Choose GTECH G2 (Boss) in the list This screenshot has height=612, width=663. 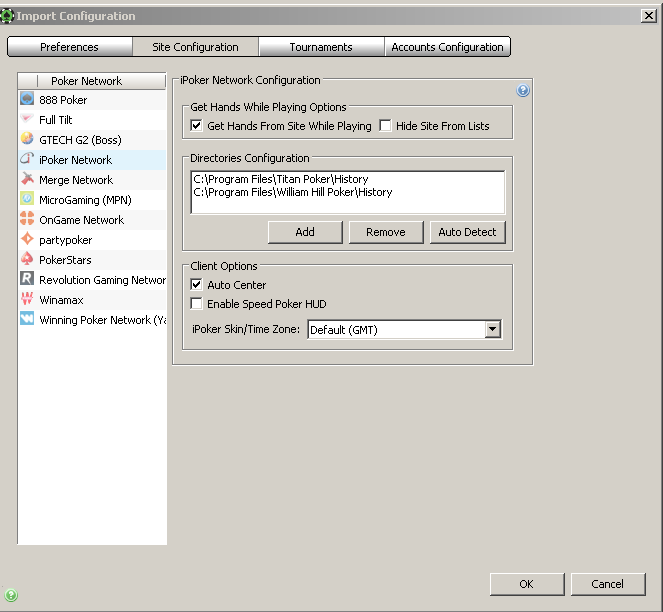pyautogui.click(x=92, y=140)
